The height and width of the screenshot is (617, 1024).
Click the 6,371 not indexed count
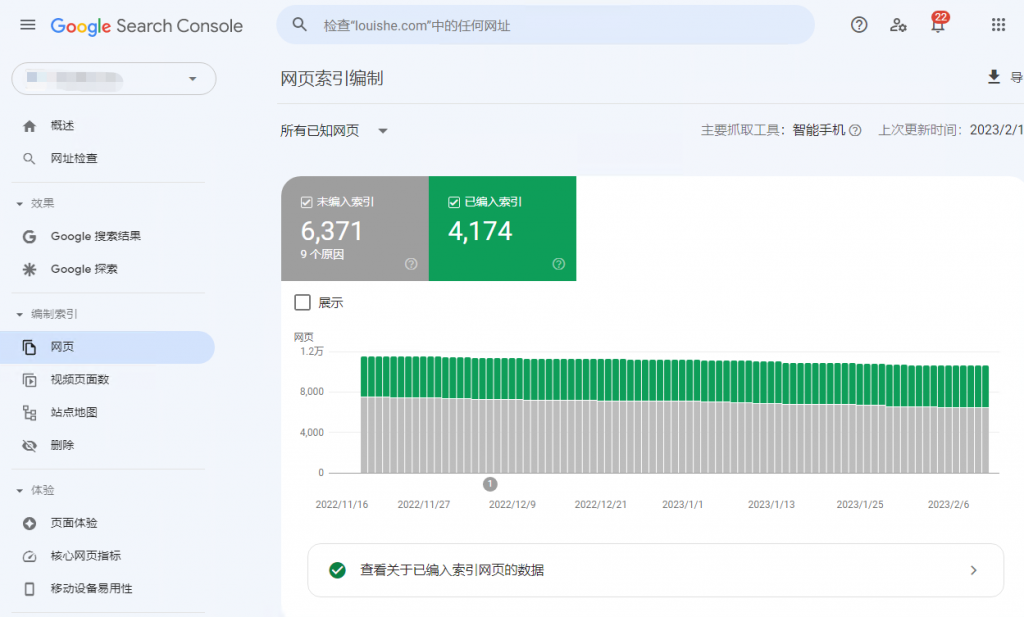pyautogui.click(x=331, y=231)
